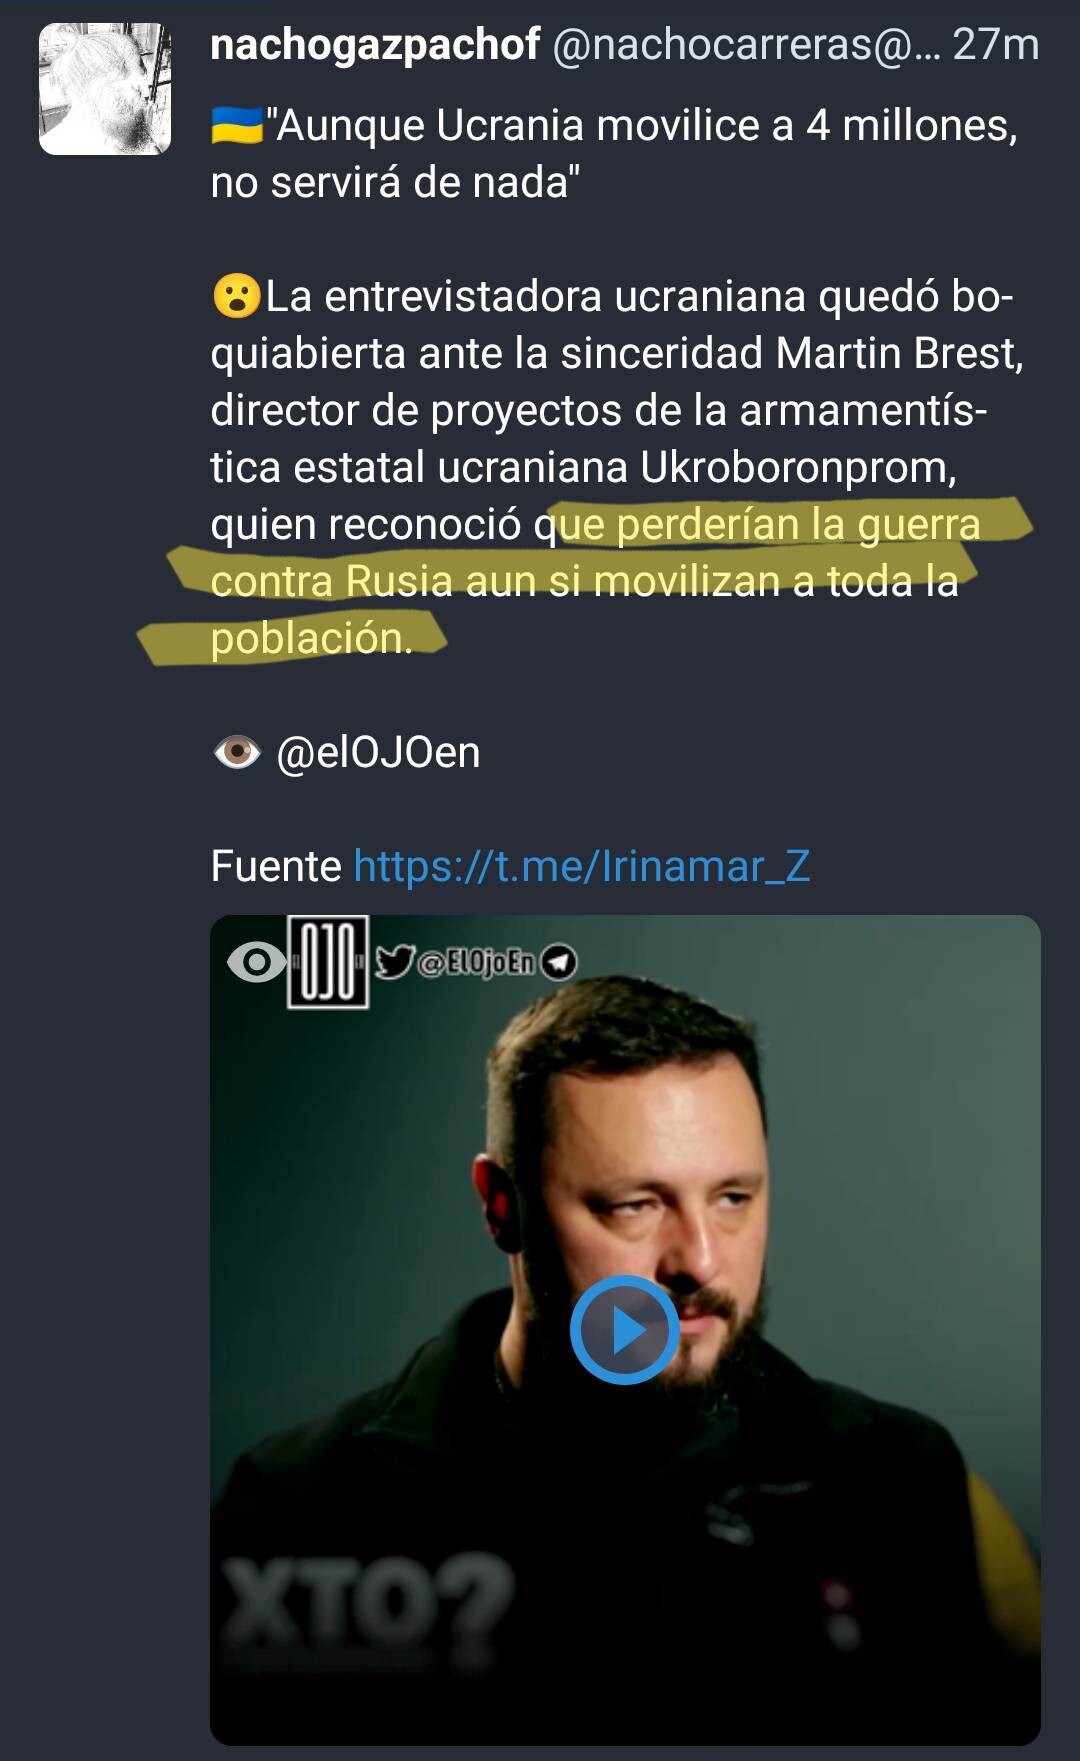Tap the @elOJOen mention text
This screenshot has height=1761, width=1080.
378,752
